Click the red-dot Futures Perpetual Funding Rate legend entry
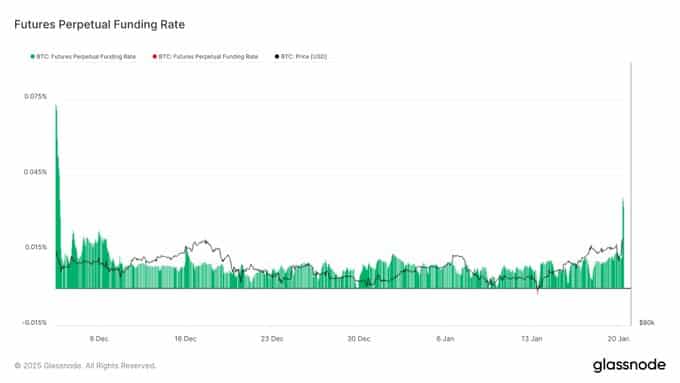Image resolution: width=680 pixels, height=383 pixels. pyautogui.click(x=205, y=56)
